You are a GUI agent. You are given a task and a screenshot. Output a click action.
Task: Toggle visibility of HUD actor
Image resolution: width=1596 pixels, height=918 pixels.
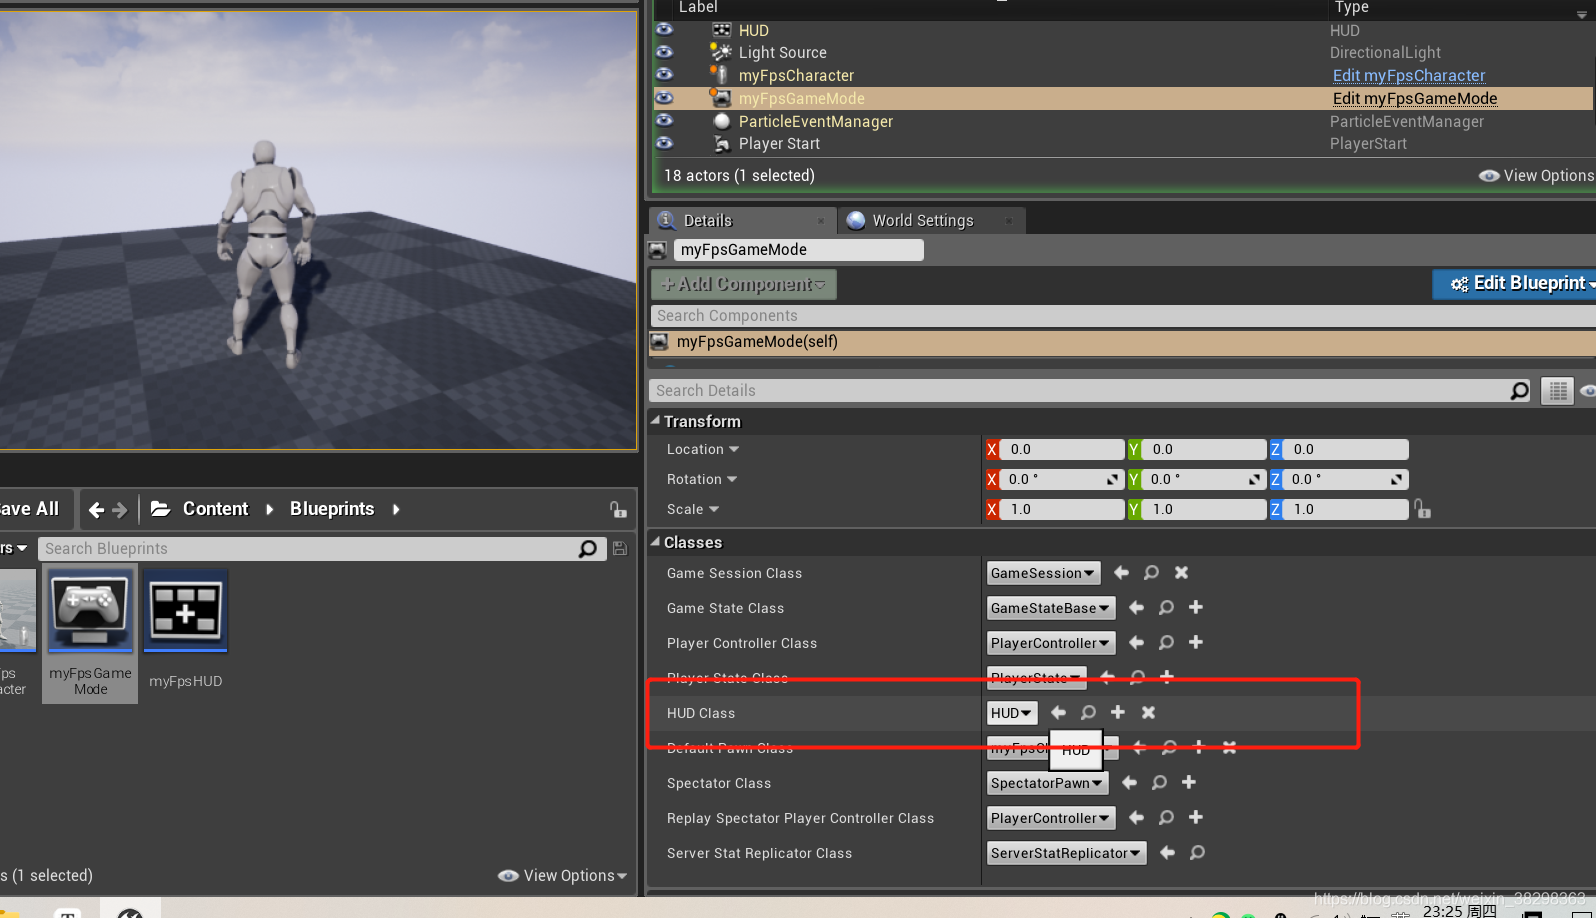[x=664, y=30]
